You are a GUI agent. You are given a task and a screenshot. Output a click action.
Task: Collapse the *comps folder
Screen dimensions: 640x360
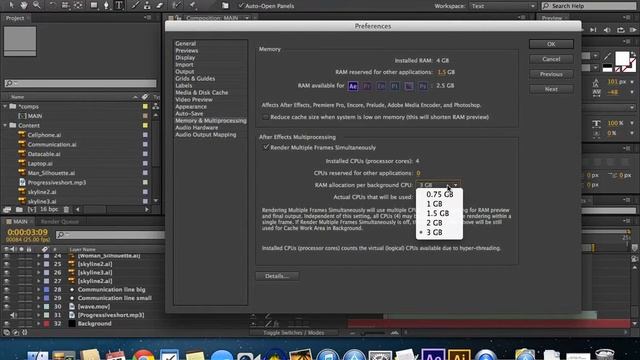pyautogui.click(x=5, y=106)
